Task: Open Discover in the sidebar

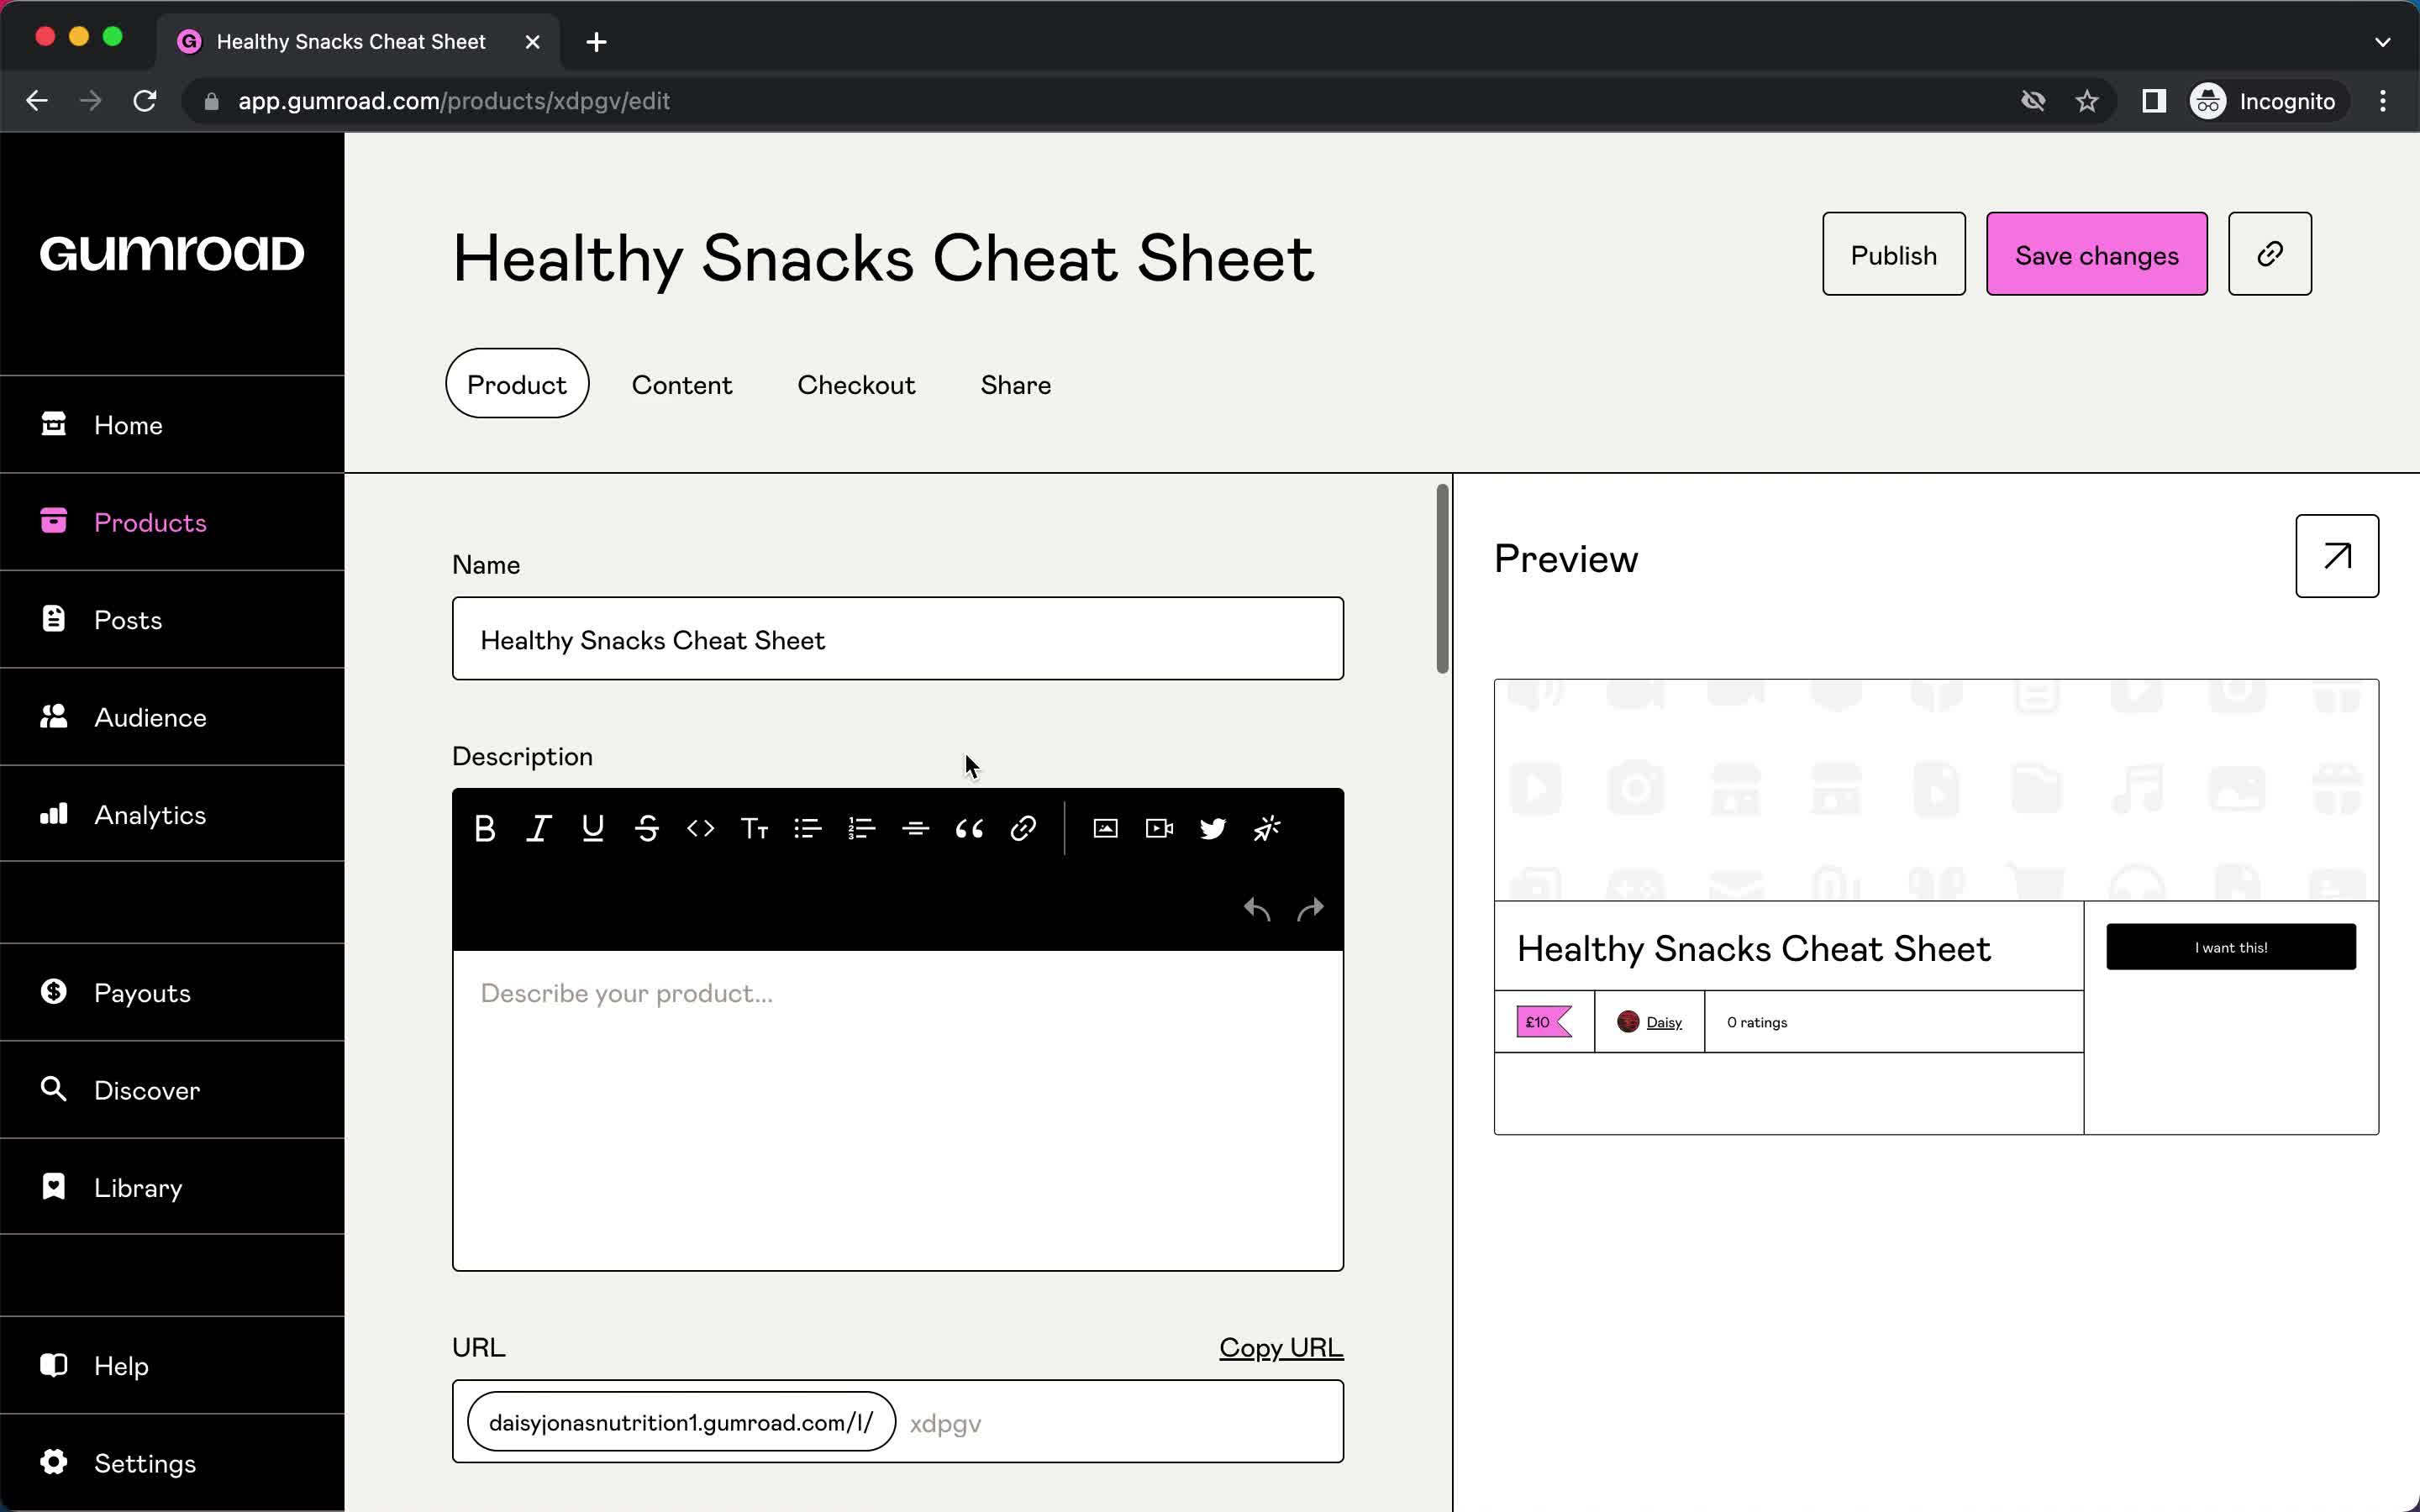Action: (x=172, y=1090)
